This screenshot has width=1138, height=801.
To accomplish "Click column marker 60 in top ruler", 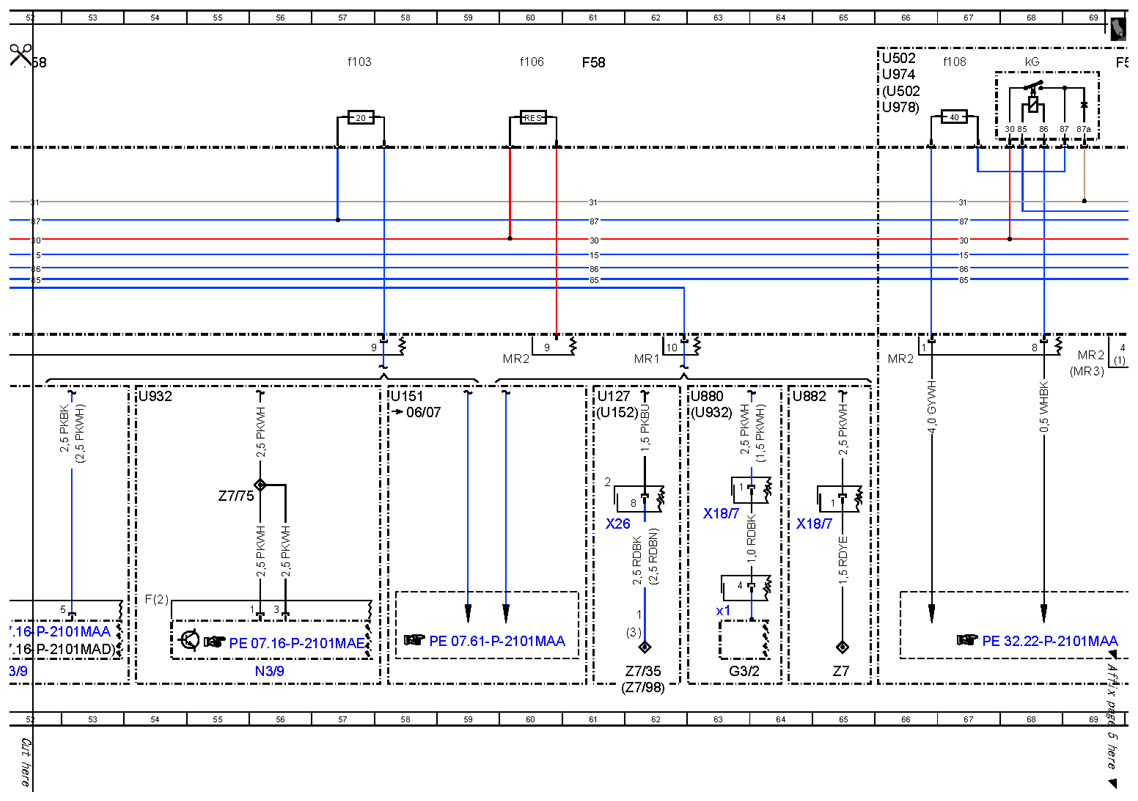I will (x=531, y=17).
